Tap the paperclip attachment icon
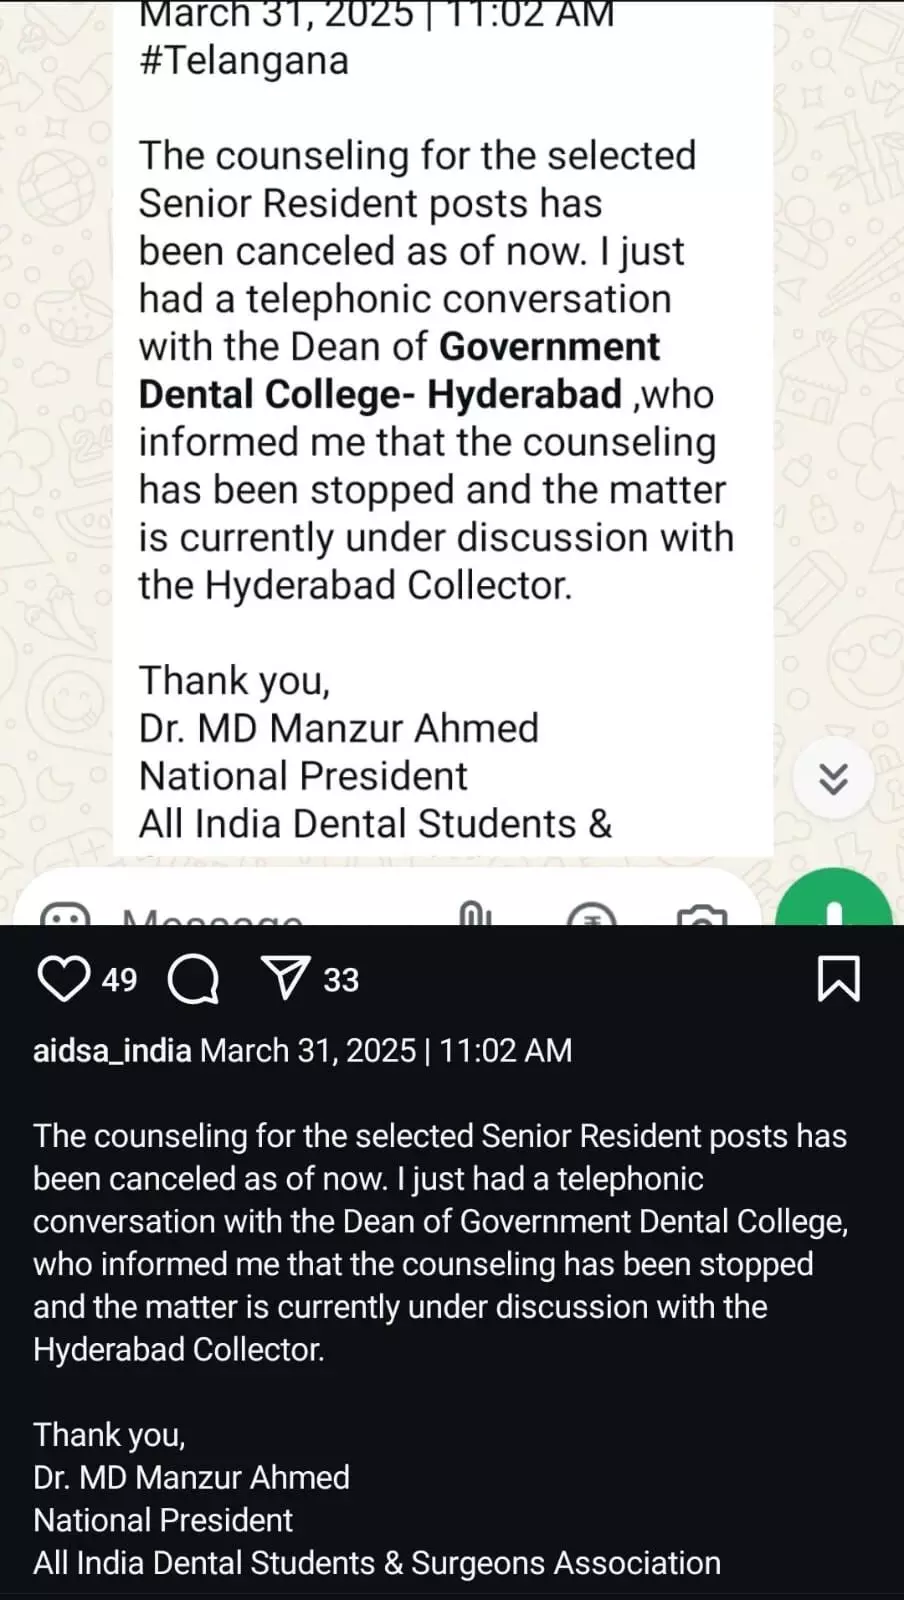Image resolution: width=904 pixels, height=1600 pixels. click(473, 914)
